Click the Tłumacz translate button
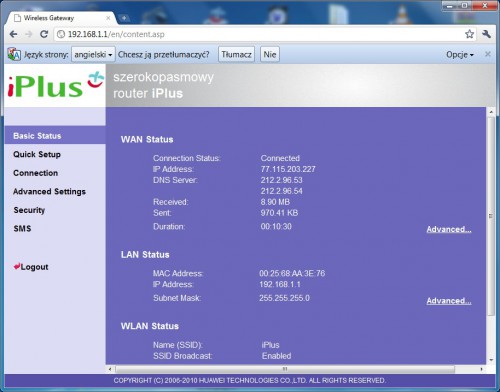The image size is (500, 392). (x=236, y=54)
